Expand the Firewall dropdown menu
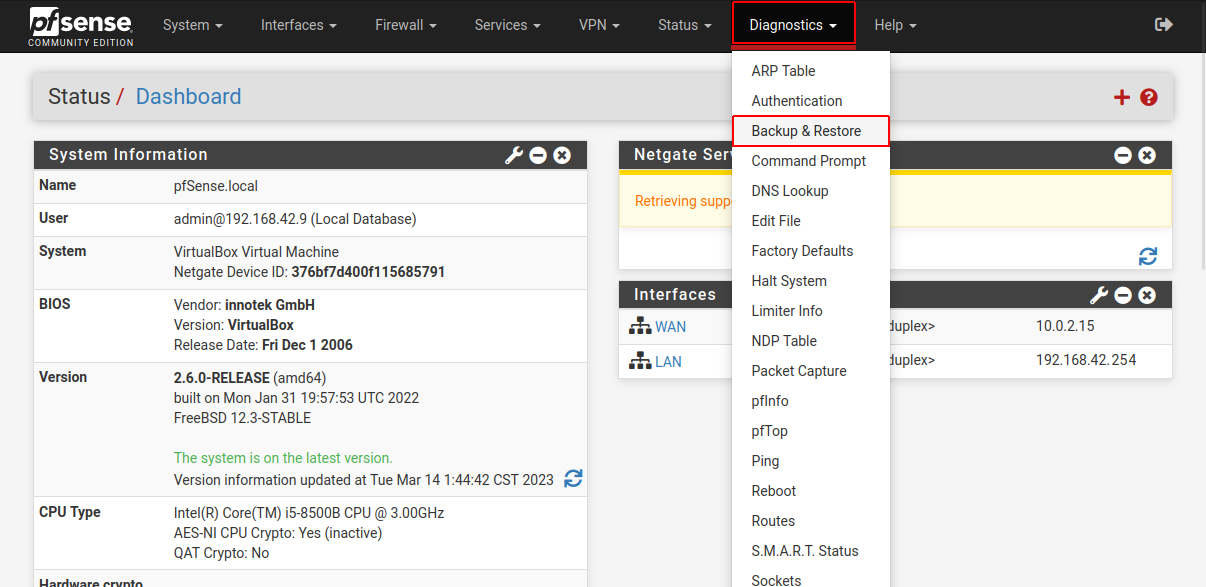 (x=405, y=25)
